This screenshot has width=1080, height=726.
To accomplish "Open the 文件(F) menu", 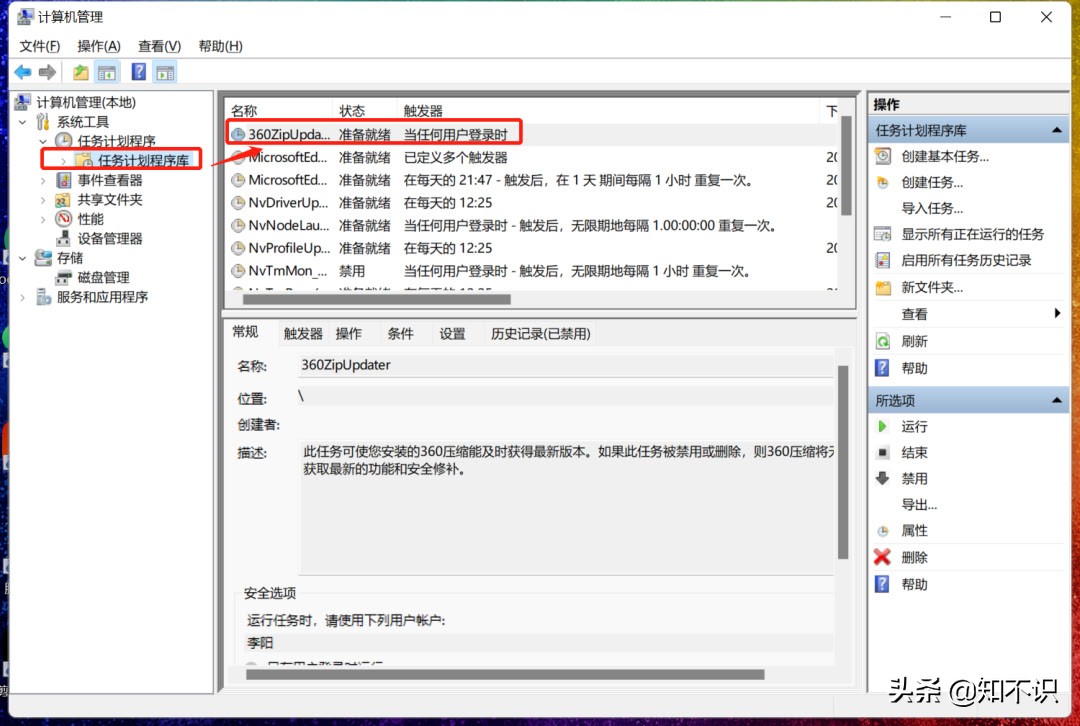I will 39,46.
